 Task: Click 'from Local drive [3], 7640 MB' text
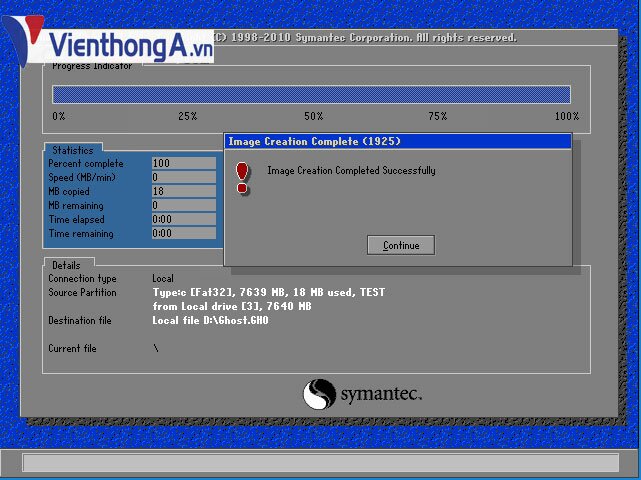pyautogui.click(x=232, y=306)
